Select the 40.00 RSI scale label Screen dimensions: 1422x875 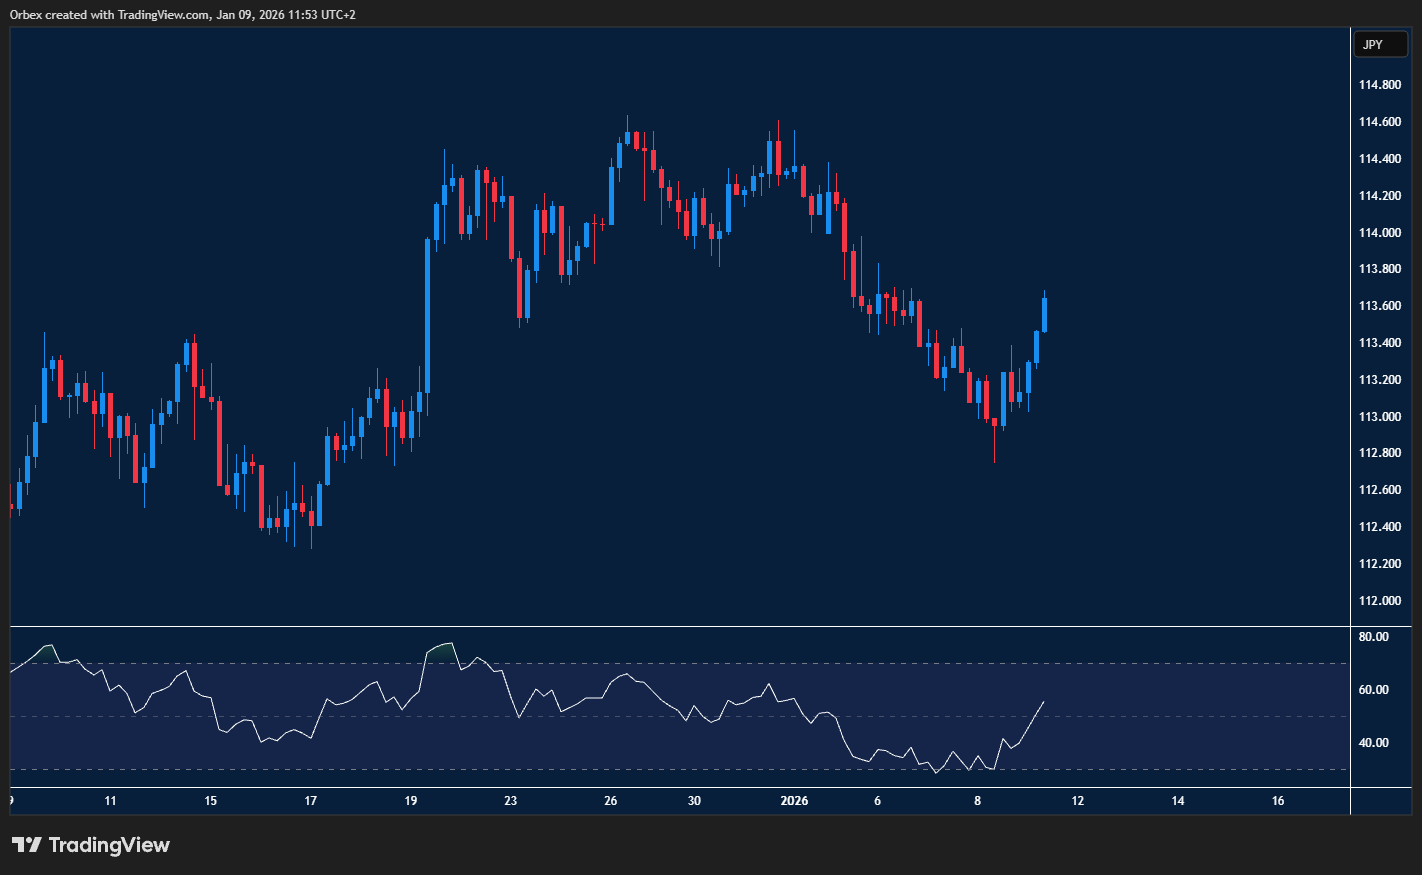pos(1373,743)
